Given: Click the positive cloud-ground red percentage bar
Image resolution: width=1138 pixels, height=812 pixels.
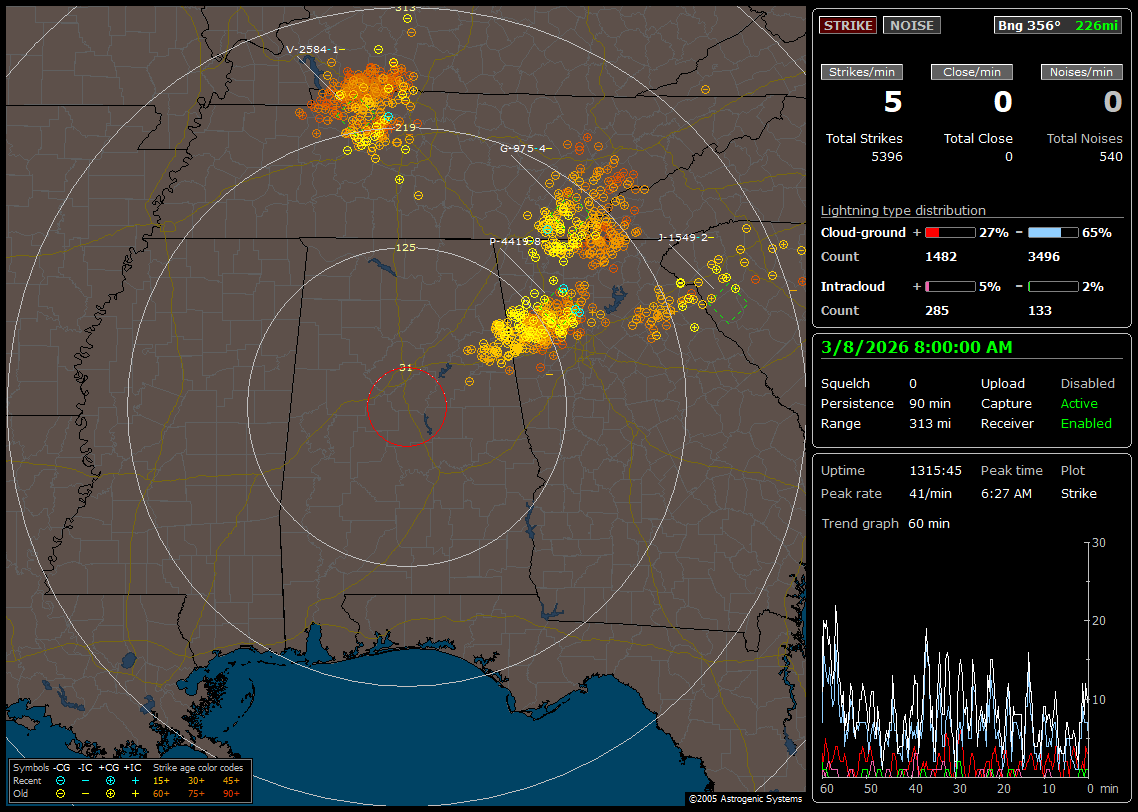Looking at the screenshot, I should coord(949,232).
